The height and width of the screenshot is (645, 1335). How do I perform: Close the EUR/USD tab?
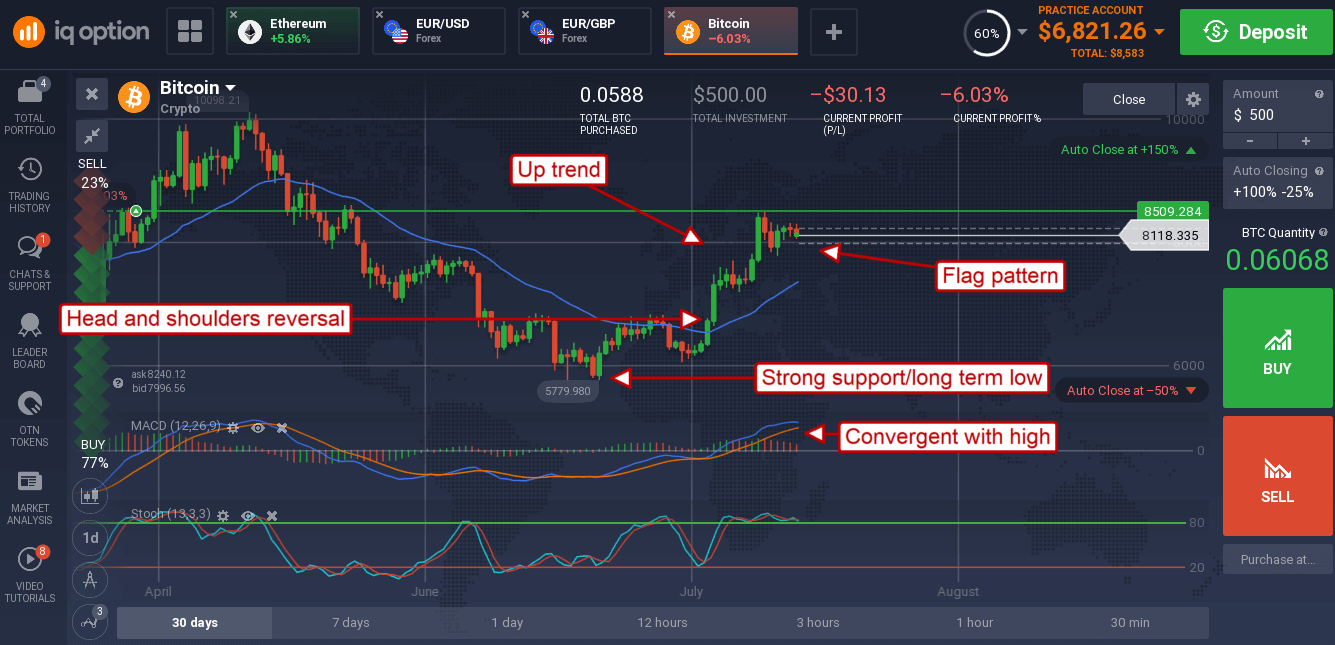pos(379,15)
